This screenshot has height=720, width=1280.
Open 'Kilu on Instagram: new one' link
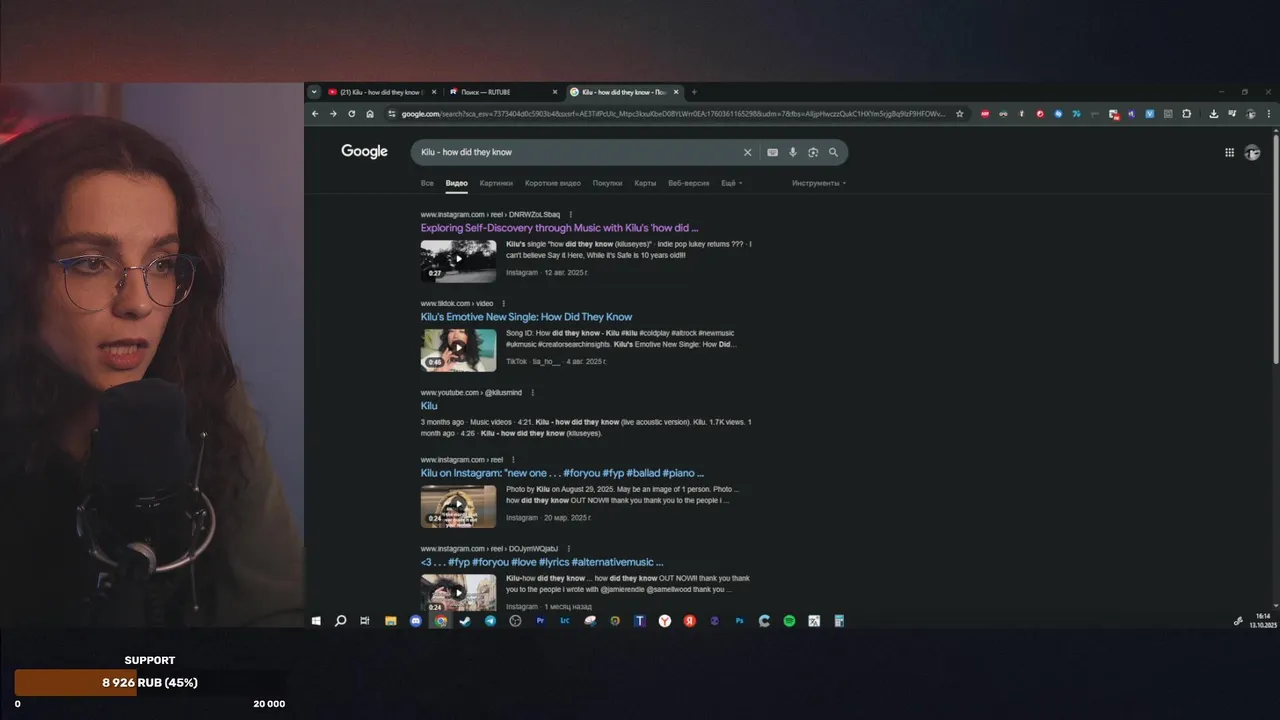[x=562, y=473]
